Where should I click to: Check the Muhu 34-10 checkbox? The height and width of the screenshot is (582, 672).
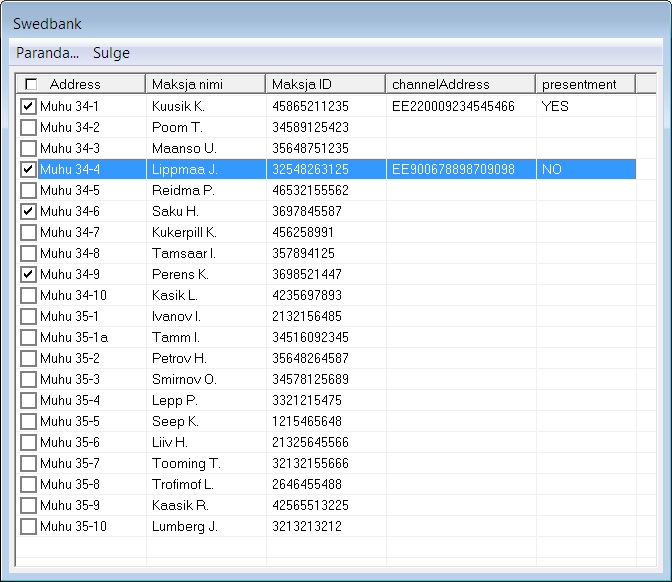click(28, 295)
